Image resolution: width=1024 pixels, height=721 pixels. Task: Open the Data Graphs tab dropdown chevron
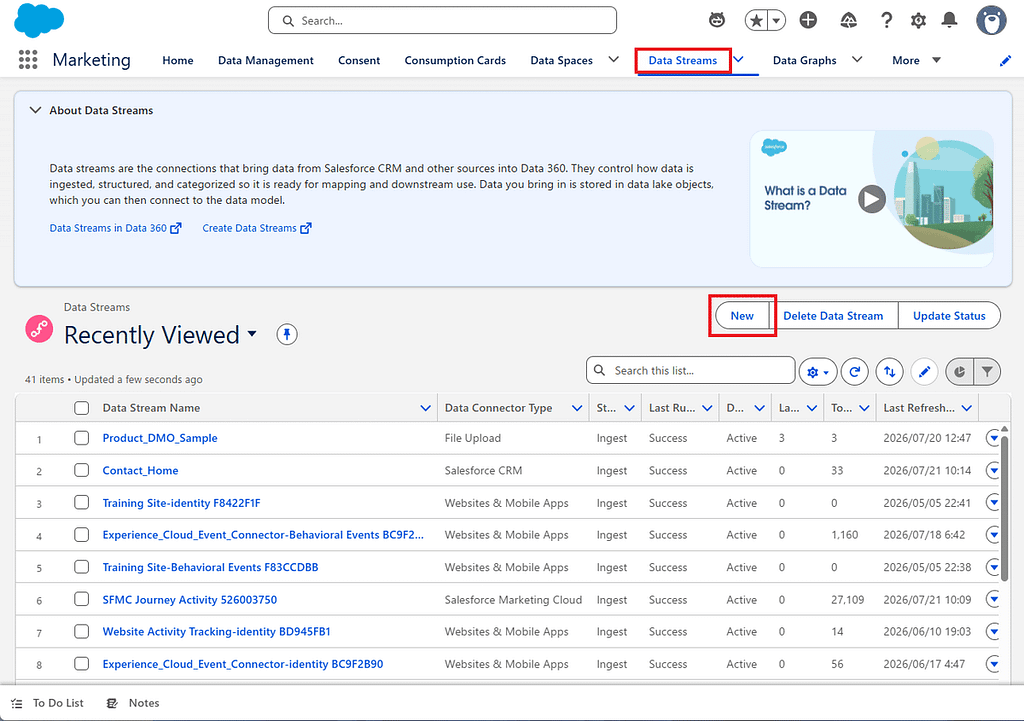[x=857, y=59]
